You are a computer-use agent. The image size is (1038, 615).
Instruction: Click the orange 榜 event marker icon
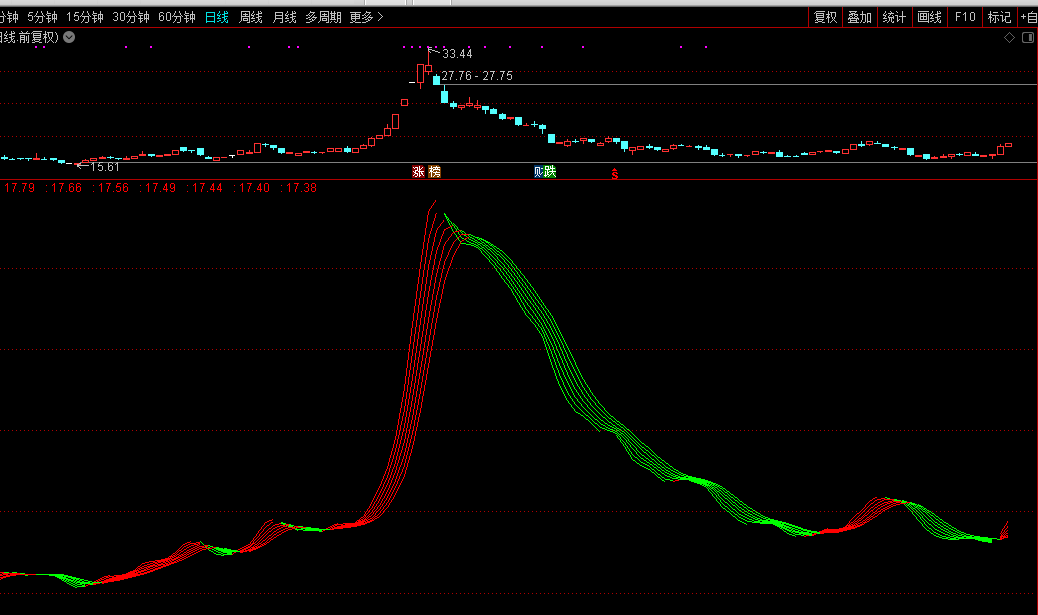434,172
